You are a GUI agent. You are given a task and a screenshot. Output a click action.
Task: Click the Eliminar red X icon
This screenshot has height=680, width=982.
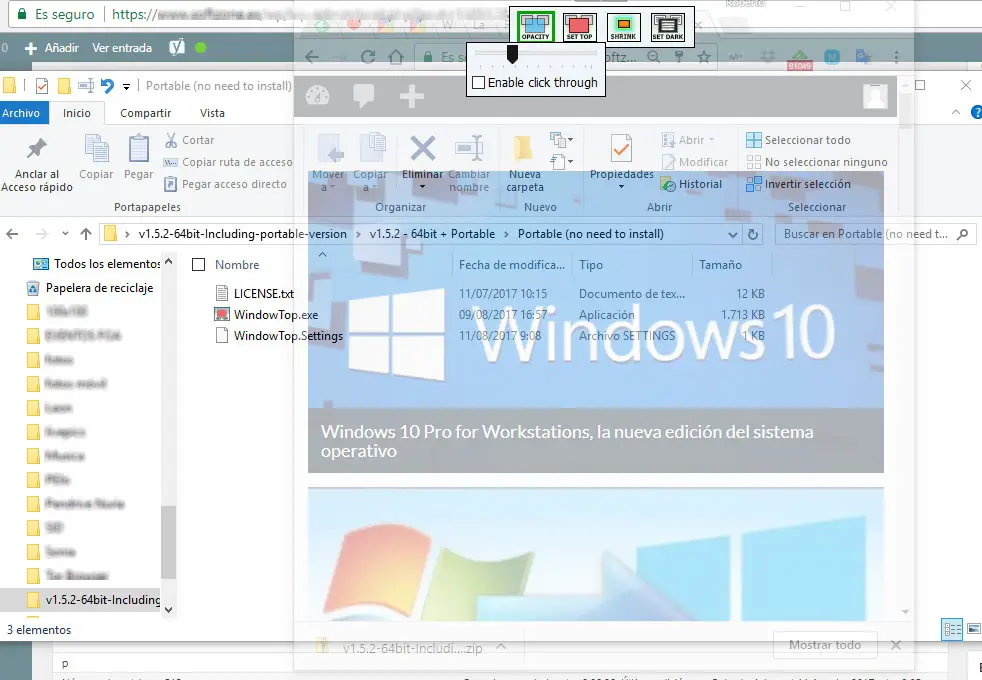click(423, 149)
